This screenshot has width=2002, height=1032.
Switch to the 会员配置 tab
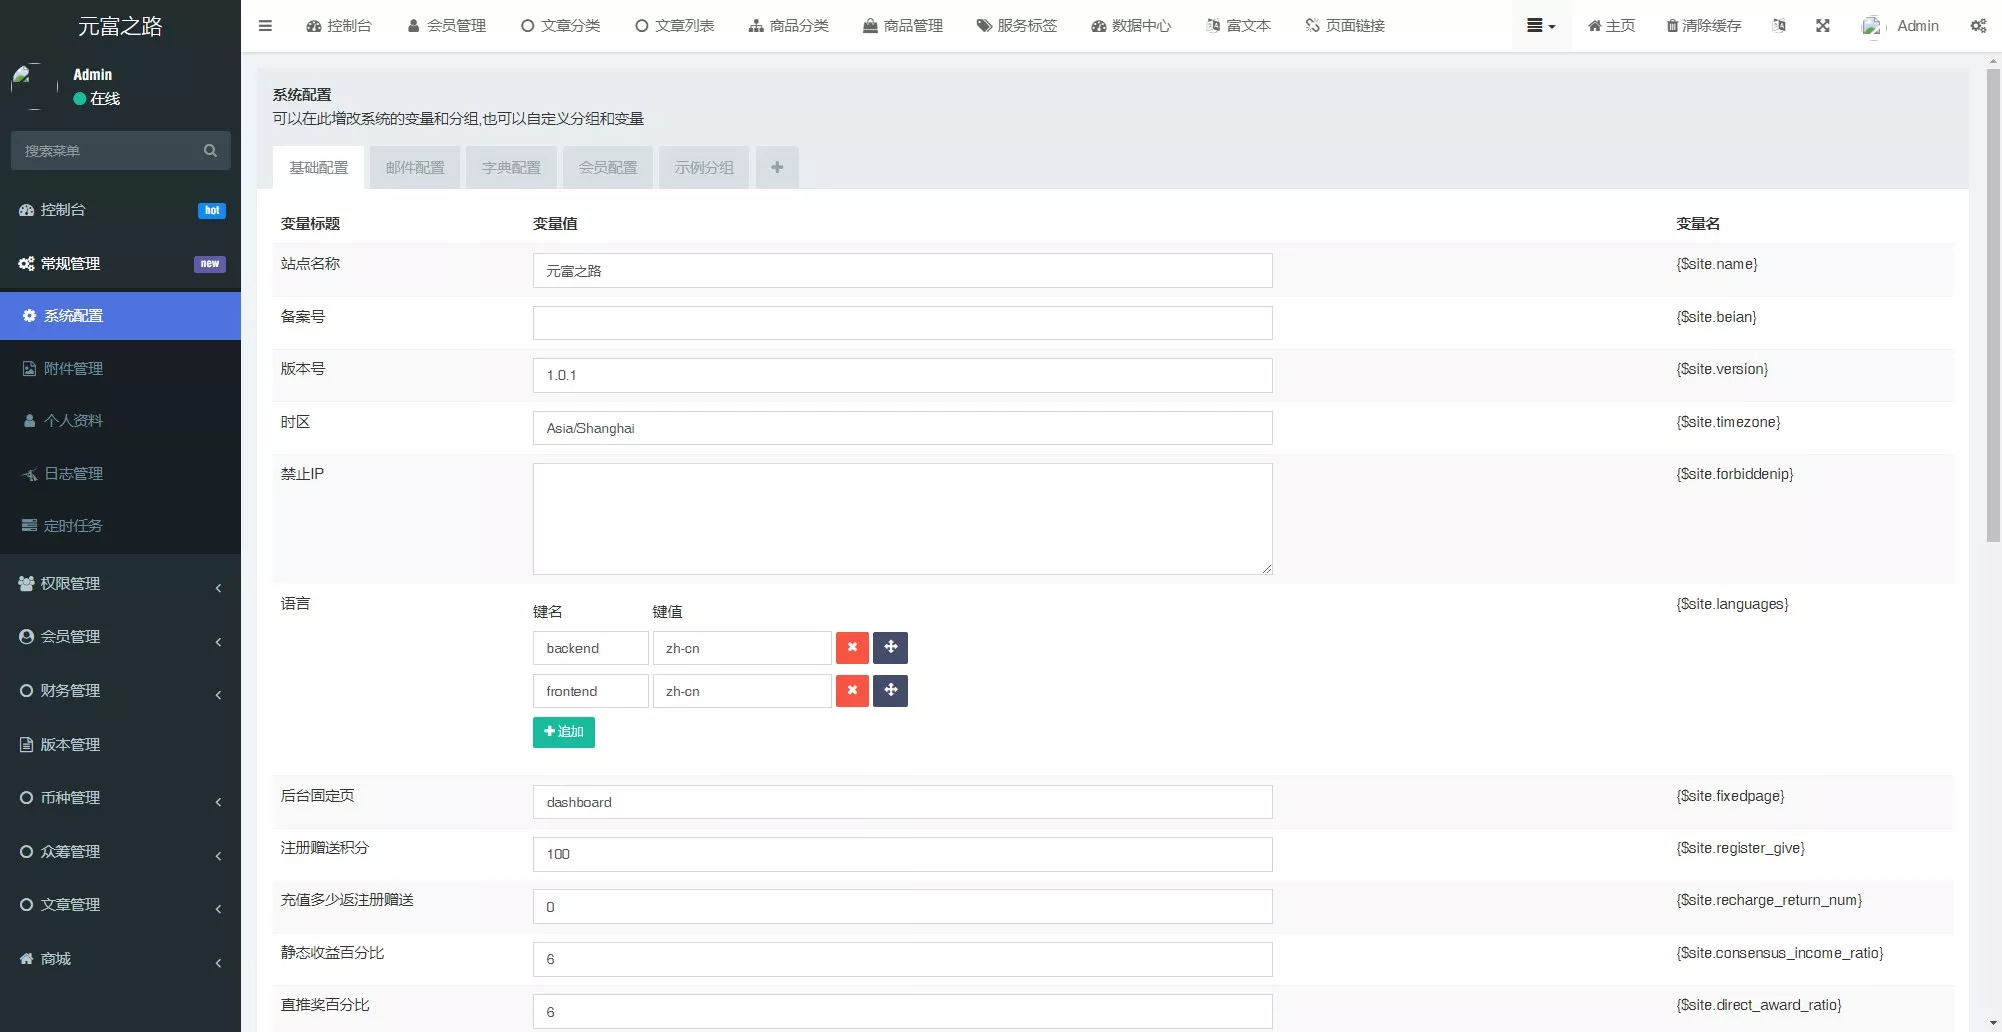pyautogui.click(x=607, y=168)
